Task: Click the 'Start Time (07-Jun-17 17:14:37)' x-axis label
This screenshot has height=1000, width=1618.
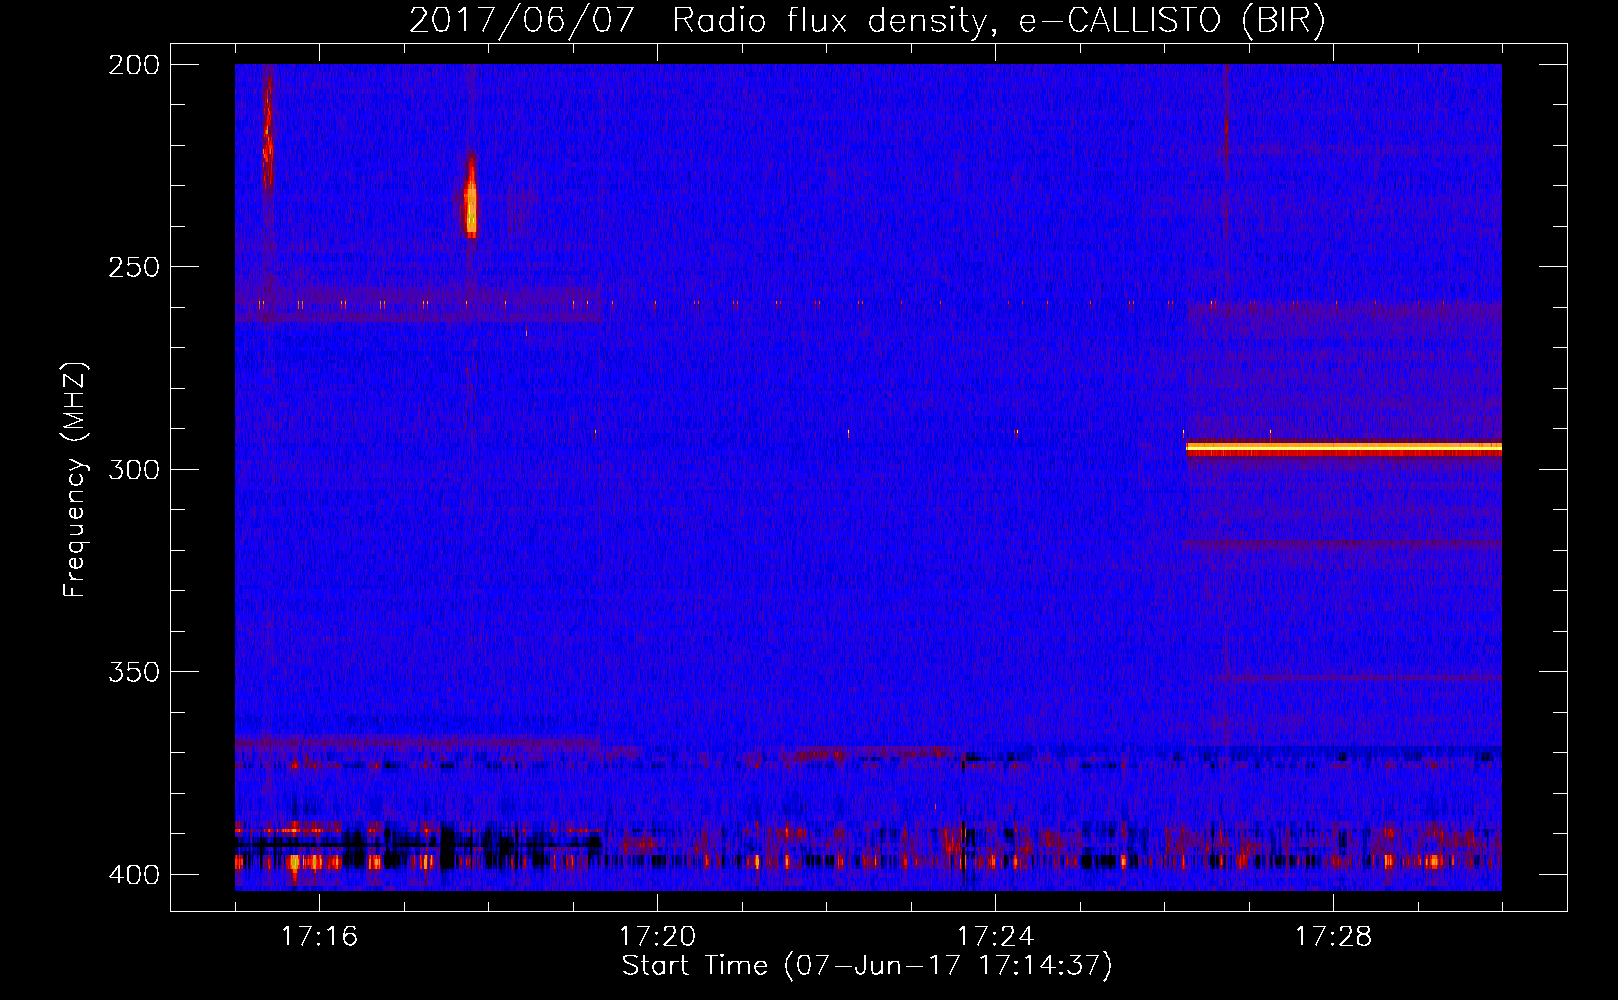Action: point(867,966)
